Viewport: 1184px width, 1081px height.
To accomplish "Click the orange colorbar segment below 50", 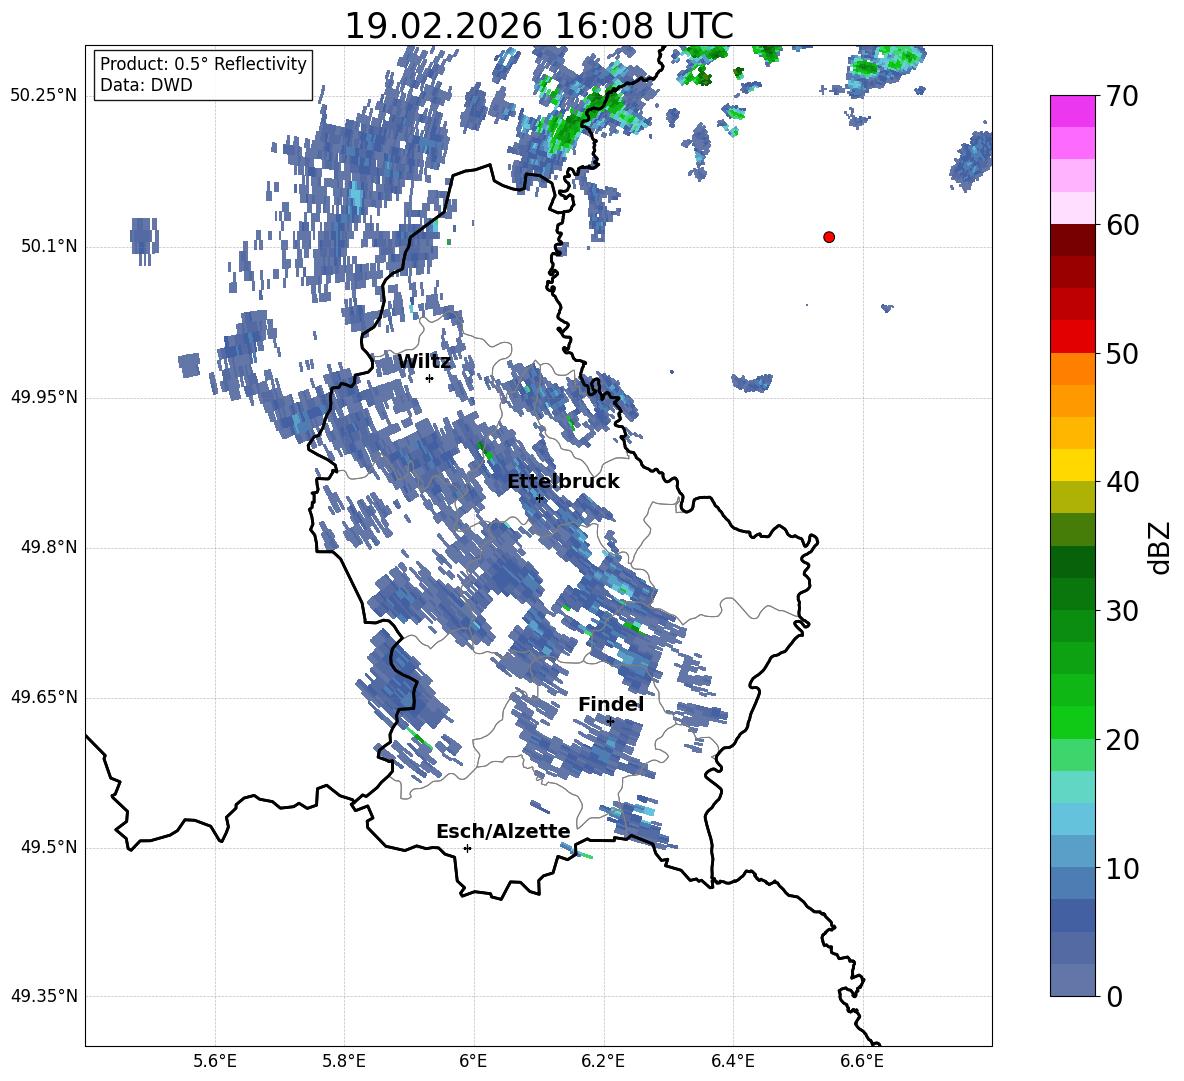I will coord(1072,369).
